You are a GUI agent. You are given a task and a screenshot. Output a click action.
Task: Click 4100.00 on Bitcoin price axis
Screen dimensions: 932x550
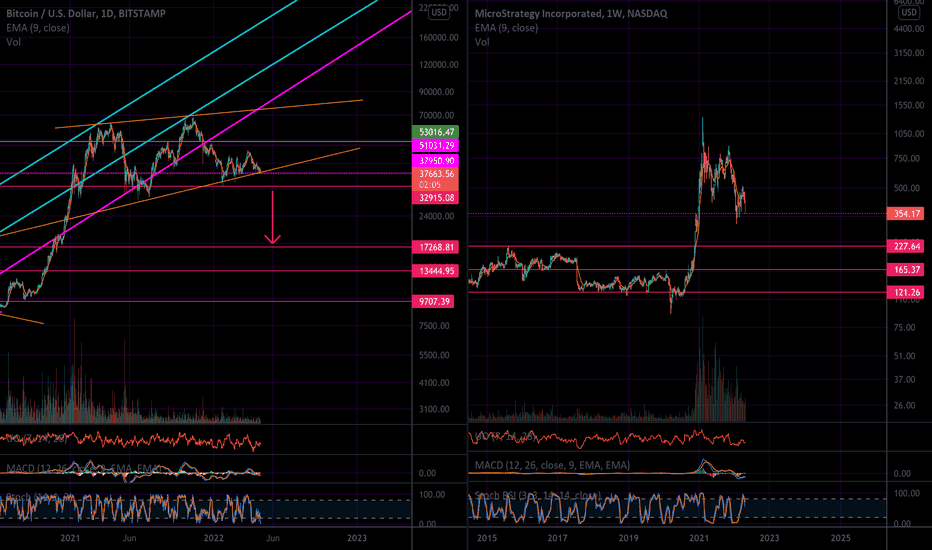pos(434,383)
